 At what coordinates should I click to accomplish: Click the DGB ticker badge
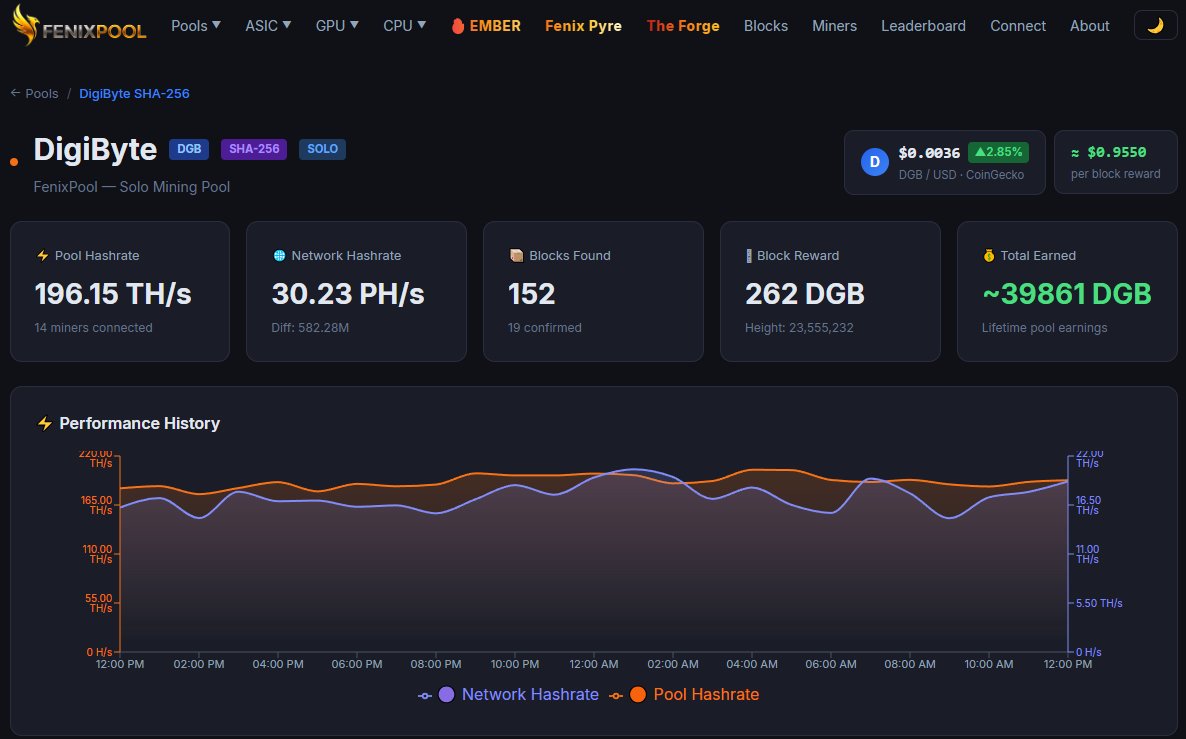(x=189, y=149)
